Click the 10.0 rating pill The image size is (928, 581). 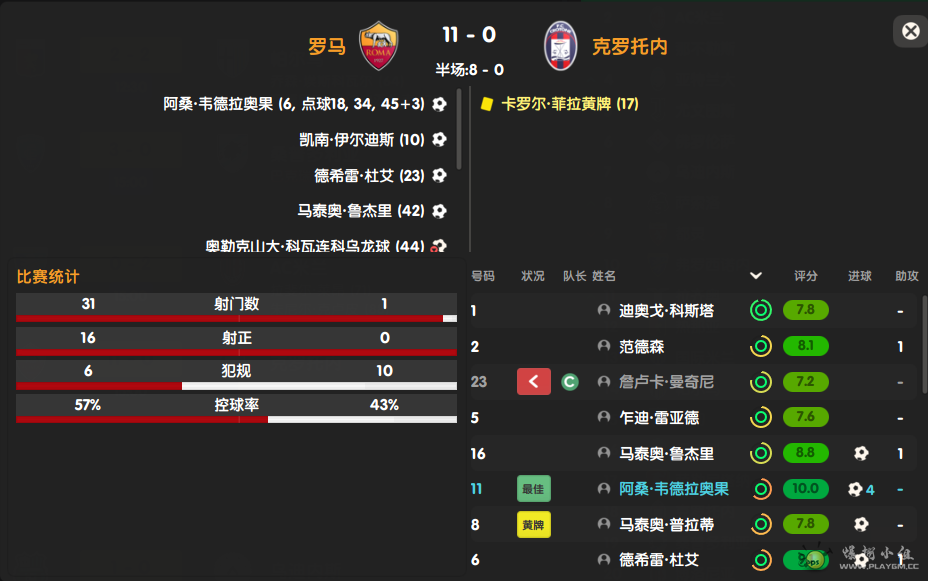tap(806, 489)
